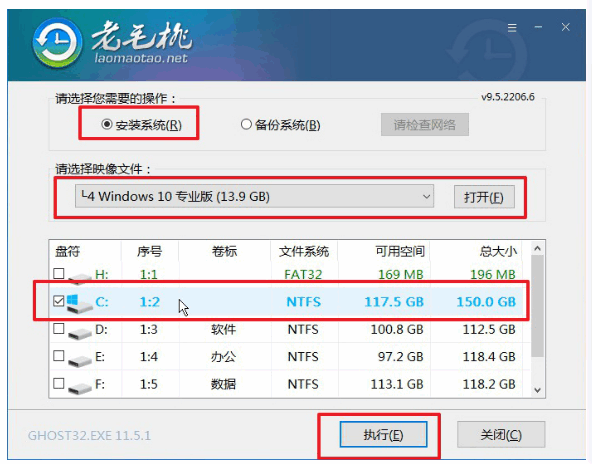Open the hamburger menu icon in title bar
The image size is (592, 464).
point(512,28)
